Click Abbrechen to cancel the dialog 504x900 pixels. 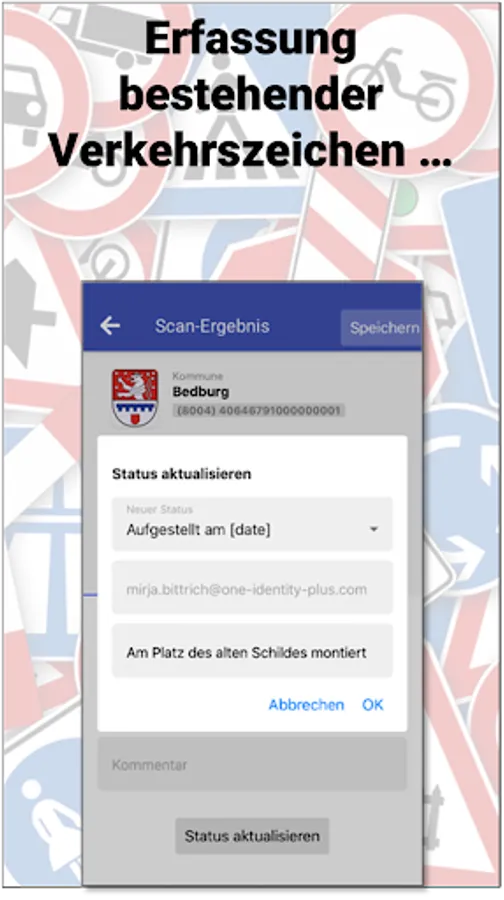pos(306,705)
